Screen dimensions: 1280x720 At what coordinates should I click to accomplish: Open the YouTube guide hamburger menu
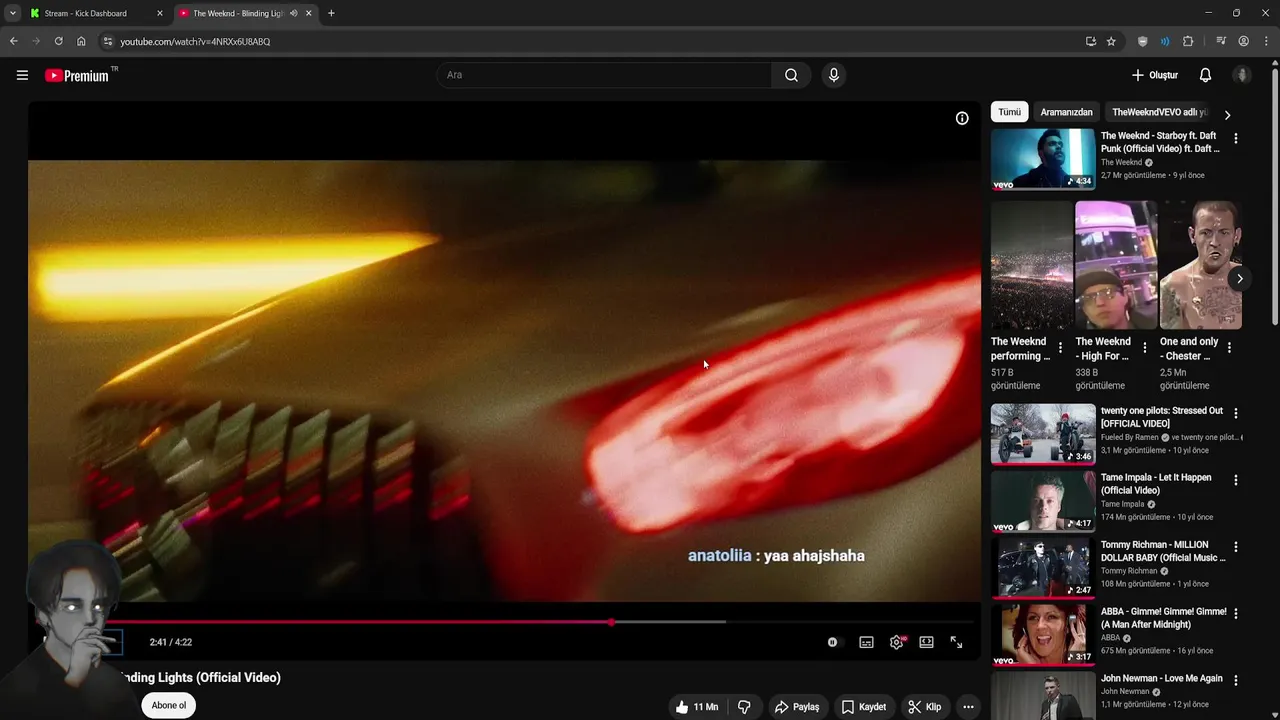click(x=22, y=75)
